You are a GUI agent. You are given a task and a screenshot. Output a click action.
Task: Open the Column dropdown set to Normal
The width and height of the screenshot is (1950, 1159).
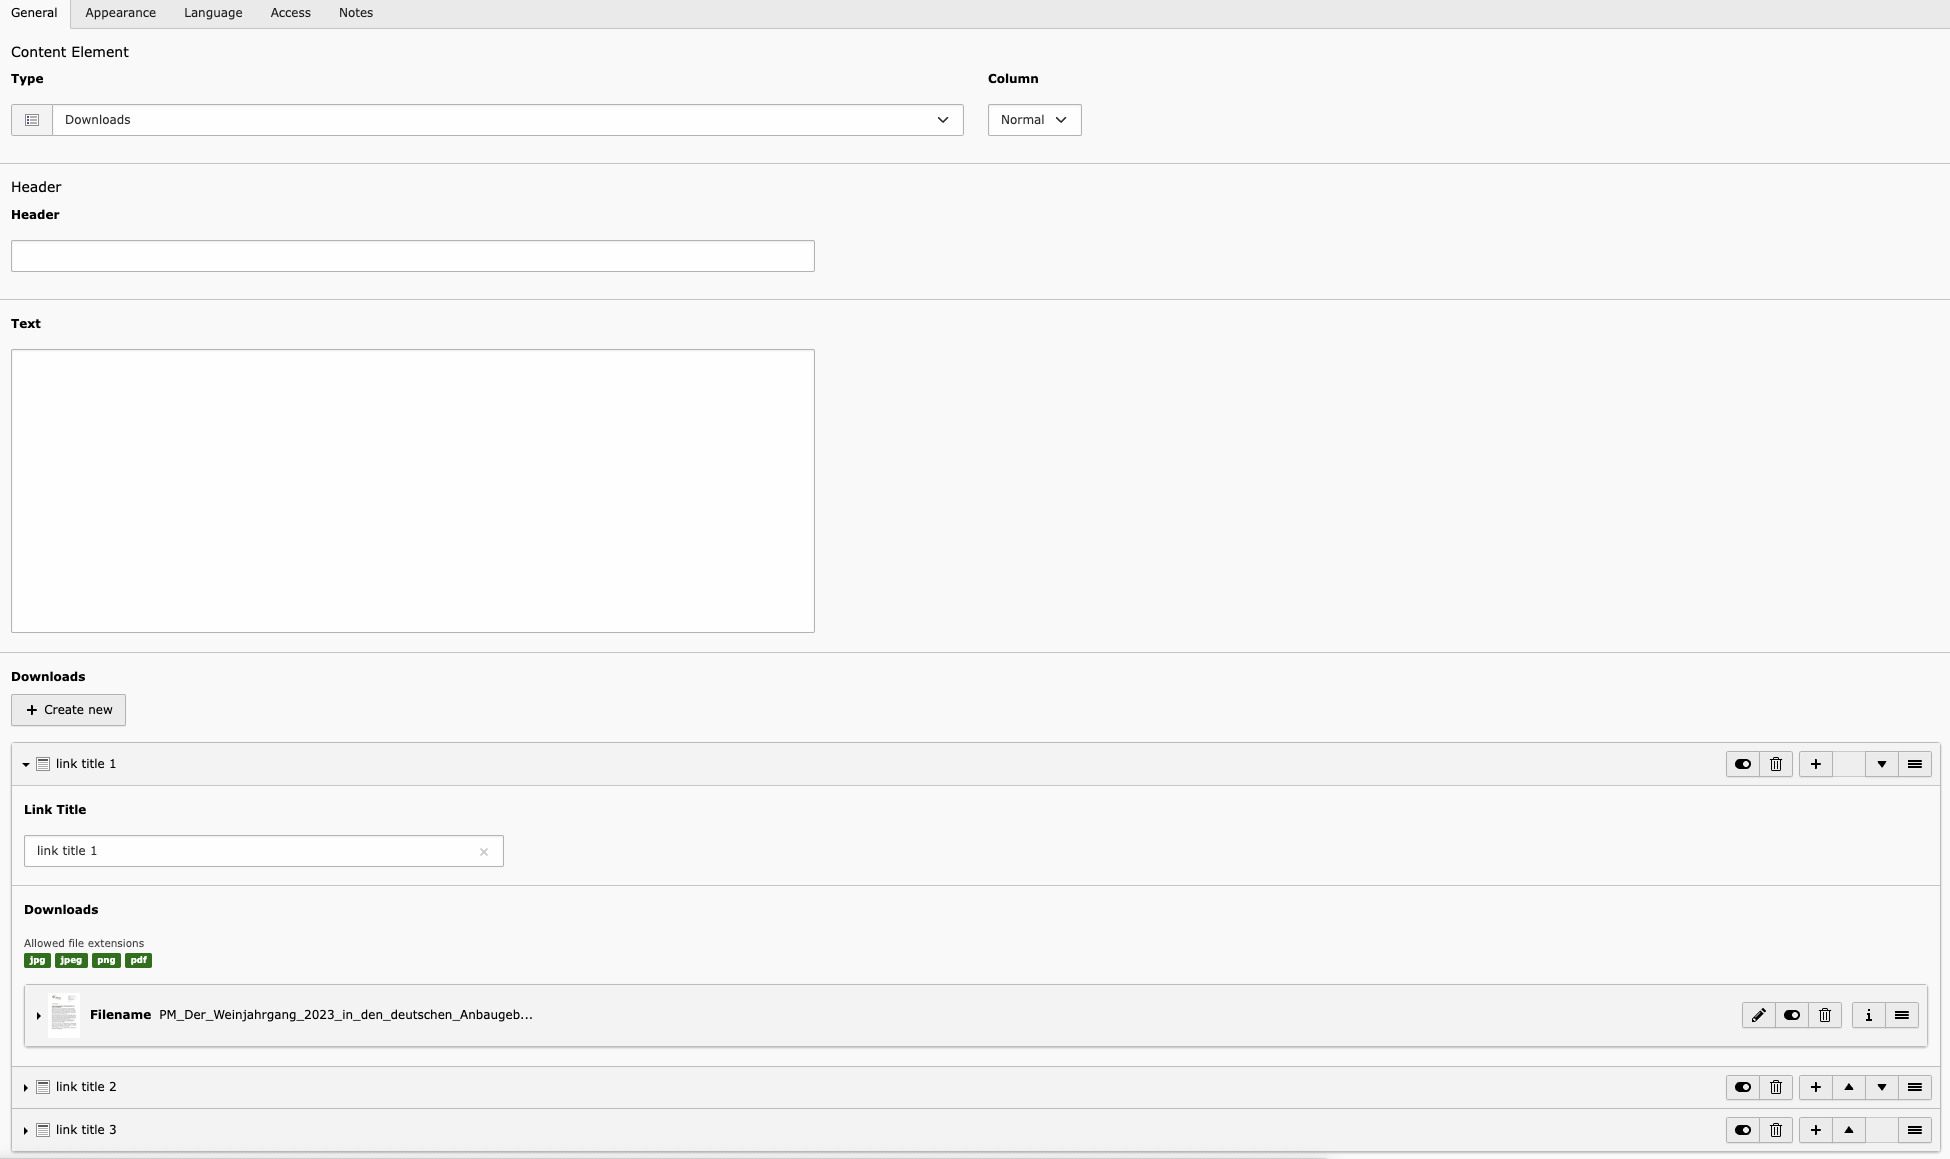pyautogui.click(x=1034, y=120)
